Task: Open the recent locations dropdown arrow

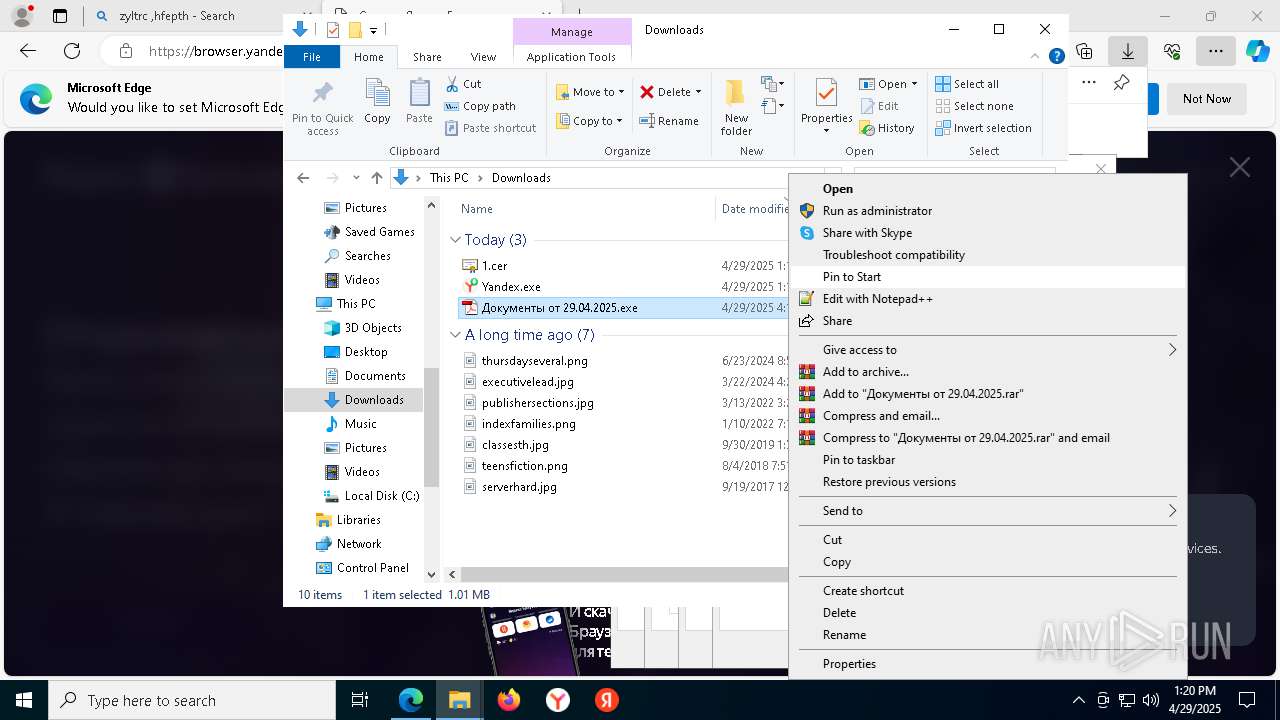Action: (356, 178)
